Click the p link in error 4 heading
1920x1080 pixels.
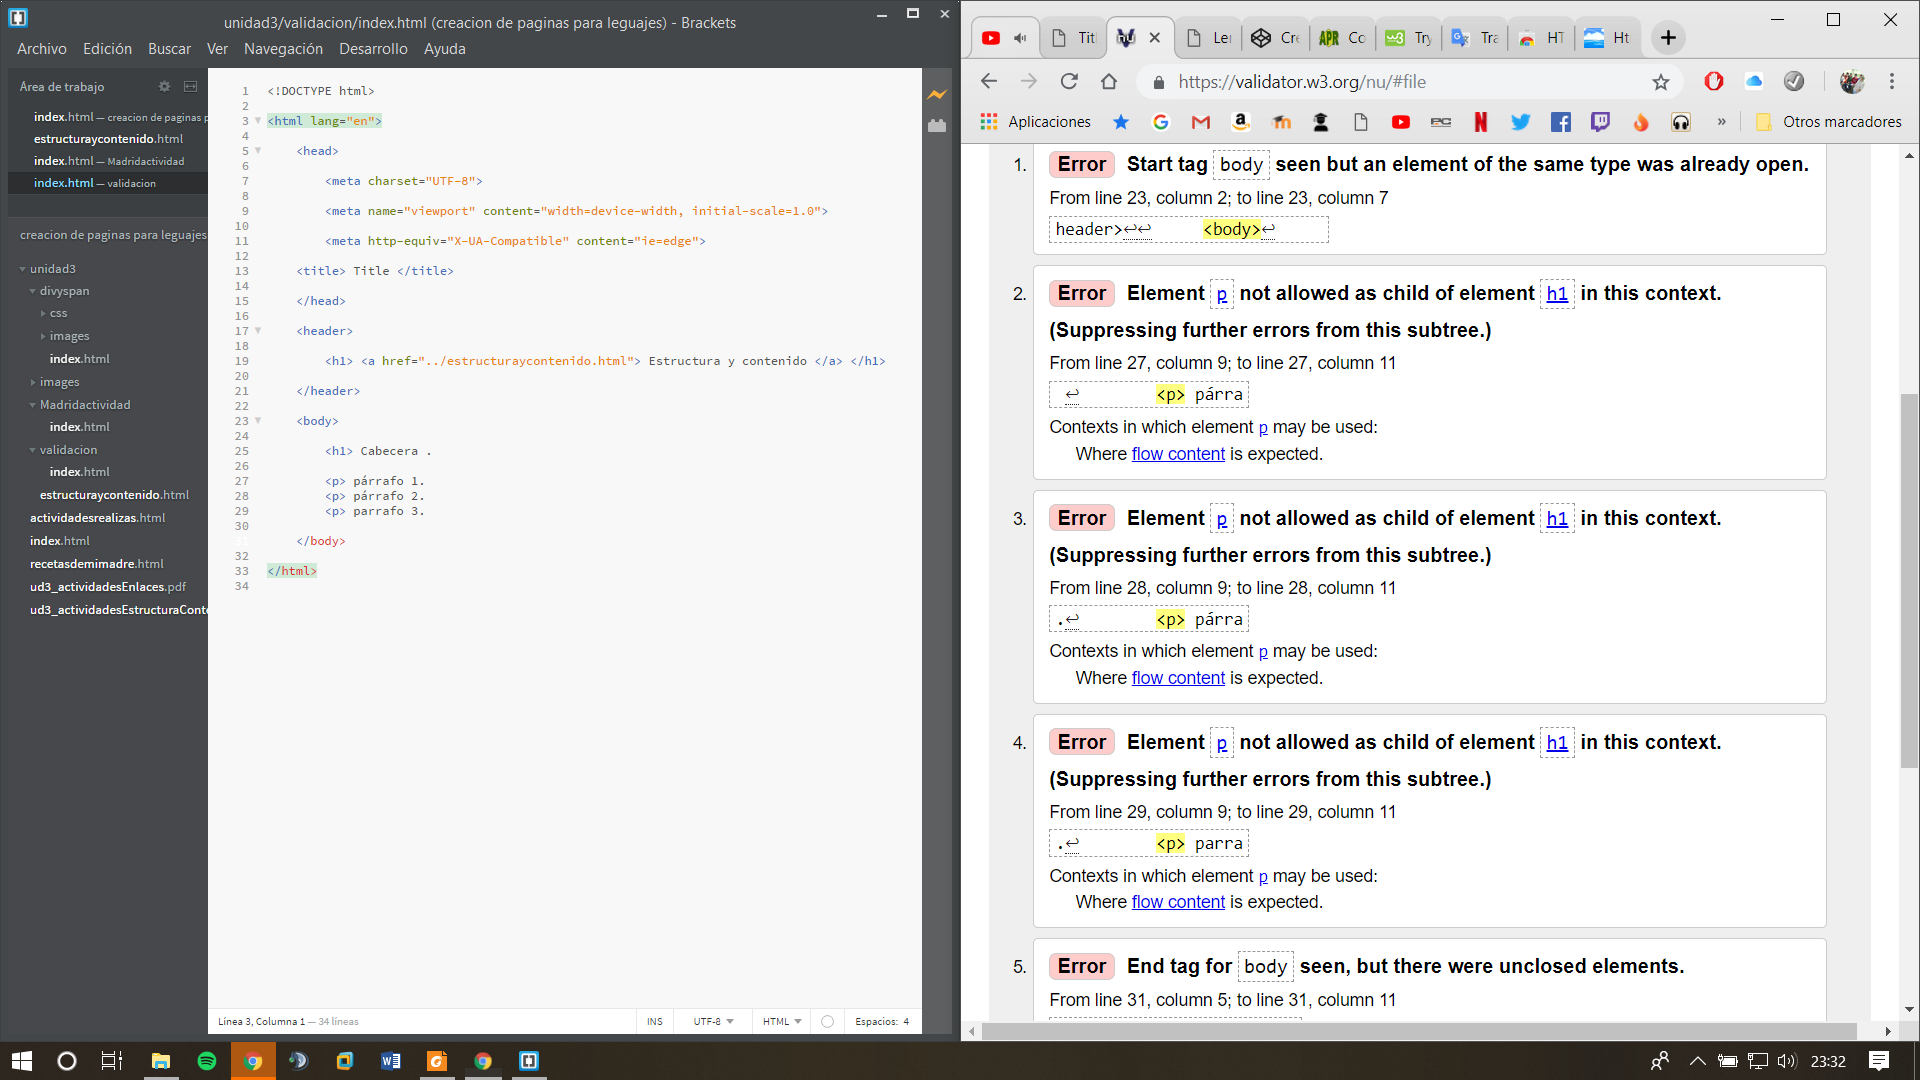tap(1222, 743)
